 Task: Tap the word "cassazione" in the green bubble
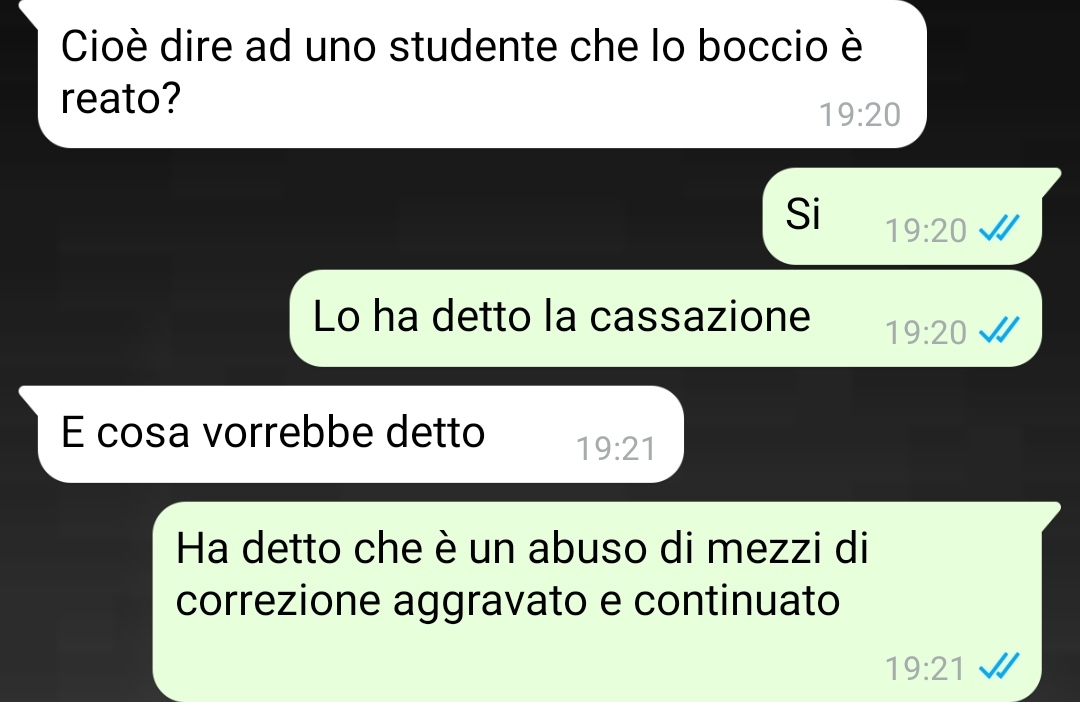pyautogui.click(x=700, y=316)
